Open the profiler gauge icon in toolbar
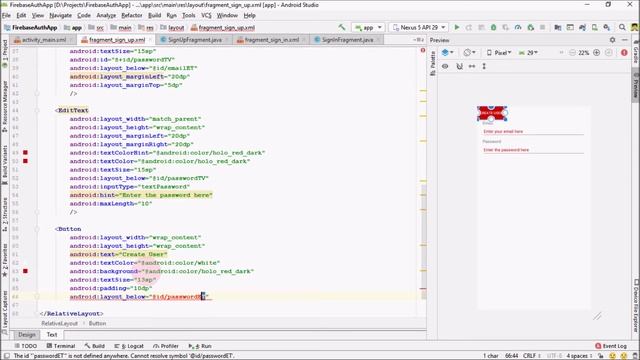The height and width of the screenshot is (360, 640). (x=518, y=27)
